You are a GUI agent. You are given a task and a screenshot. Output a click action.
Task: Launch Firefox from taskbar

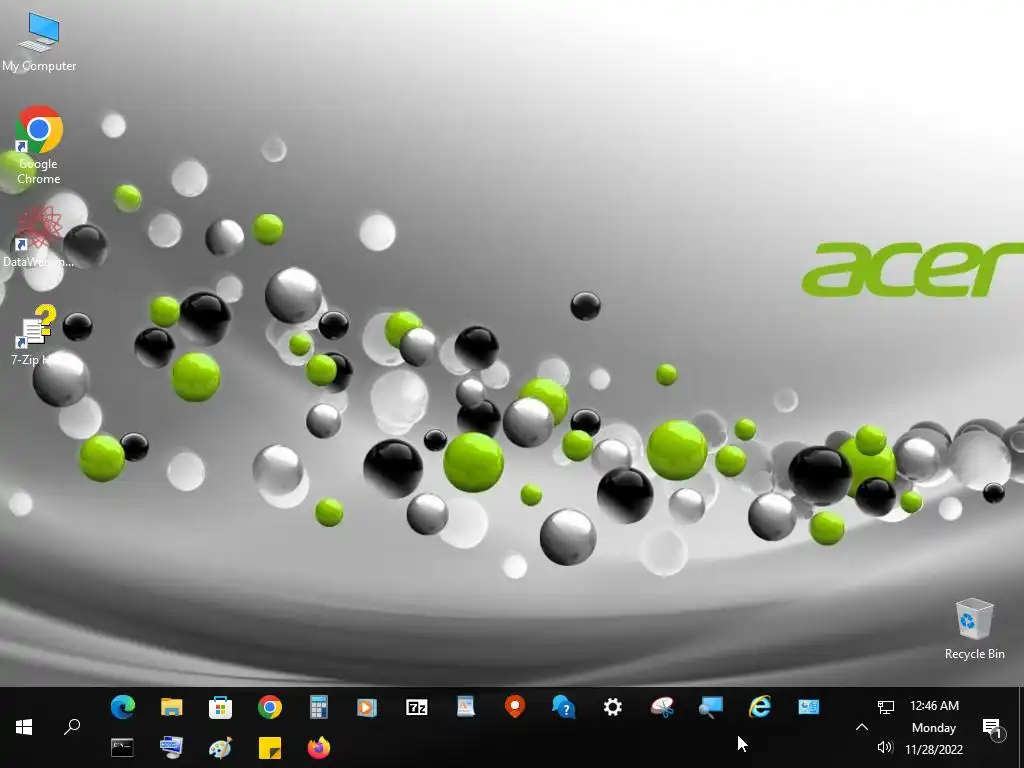tap(319, 748)
